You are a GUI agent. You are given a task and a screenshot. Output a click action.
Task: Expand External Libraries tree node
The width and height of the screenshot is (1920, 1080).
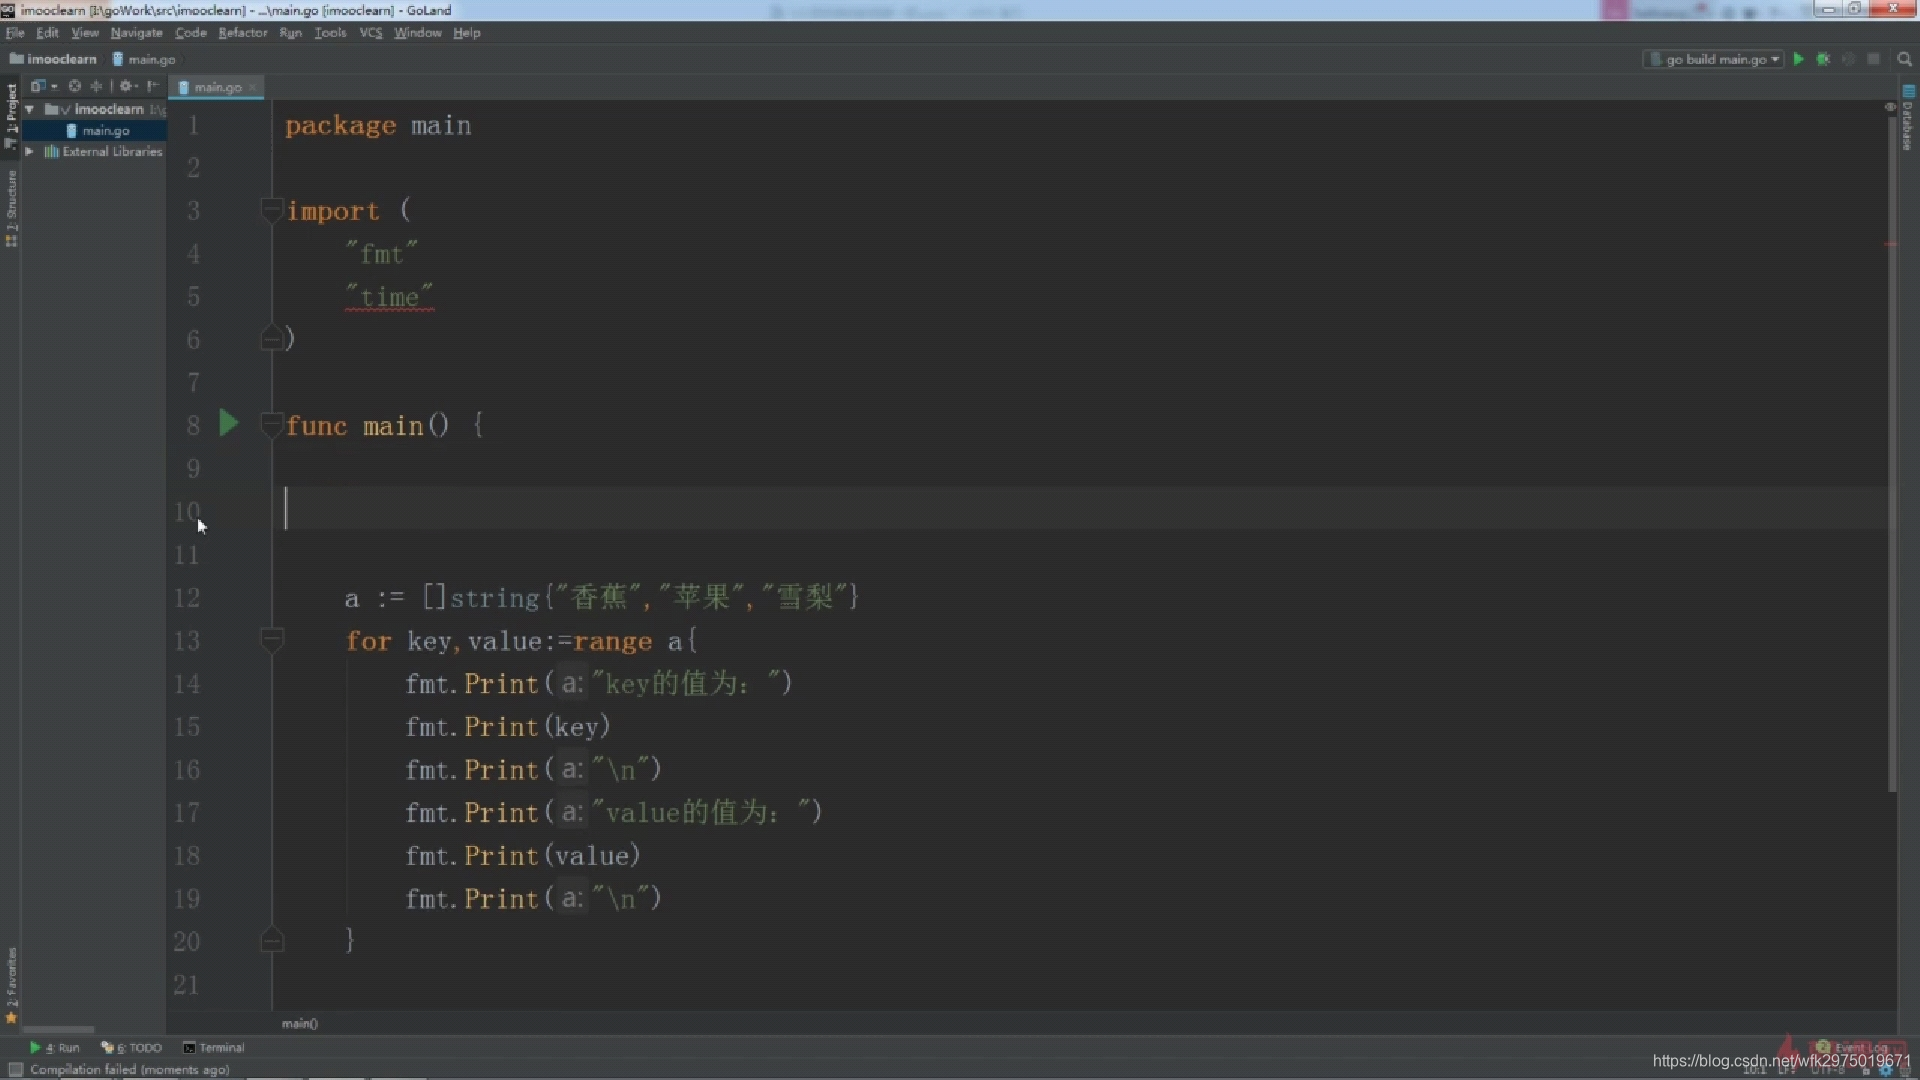click(x=30, y=151)
